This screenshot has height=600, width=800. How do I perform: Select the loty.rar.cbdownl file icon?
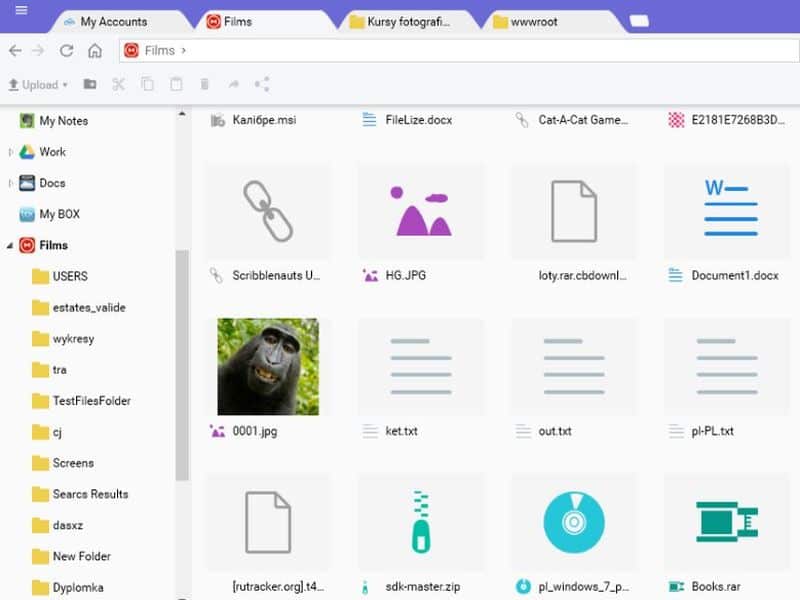(x=574, y=211)
